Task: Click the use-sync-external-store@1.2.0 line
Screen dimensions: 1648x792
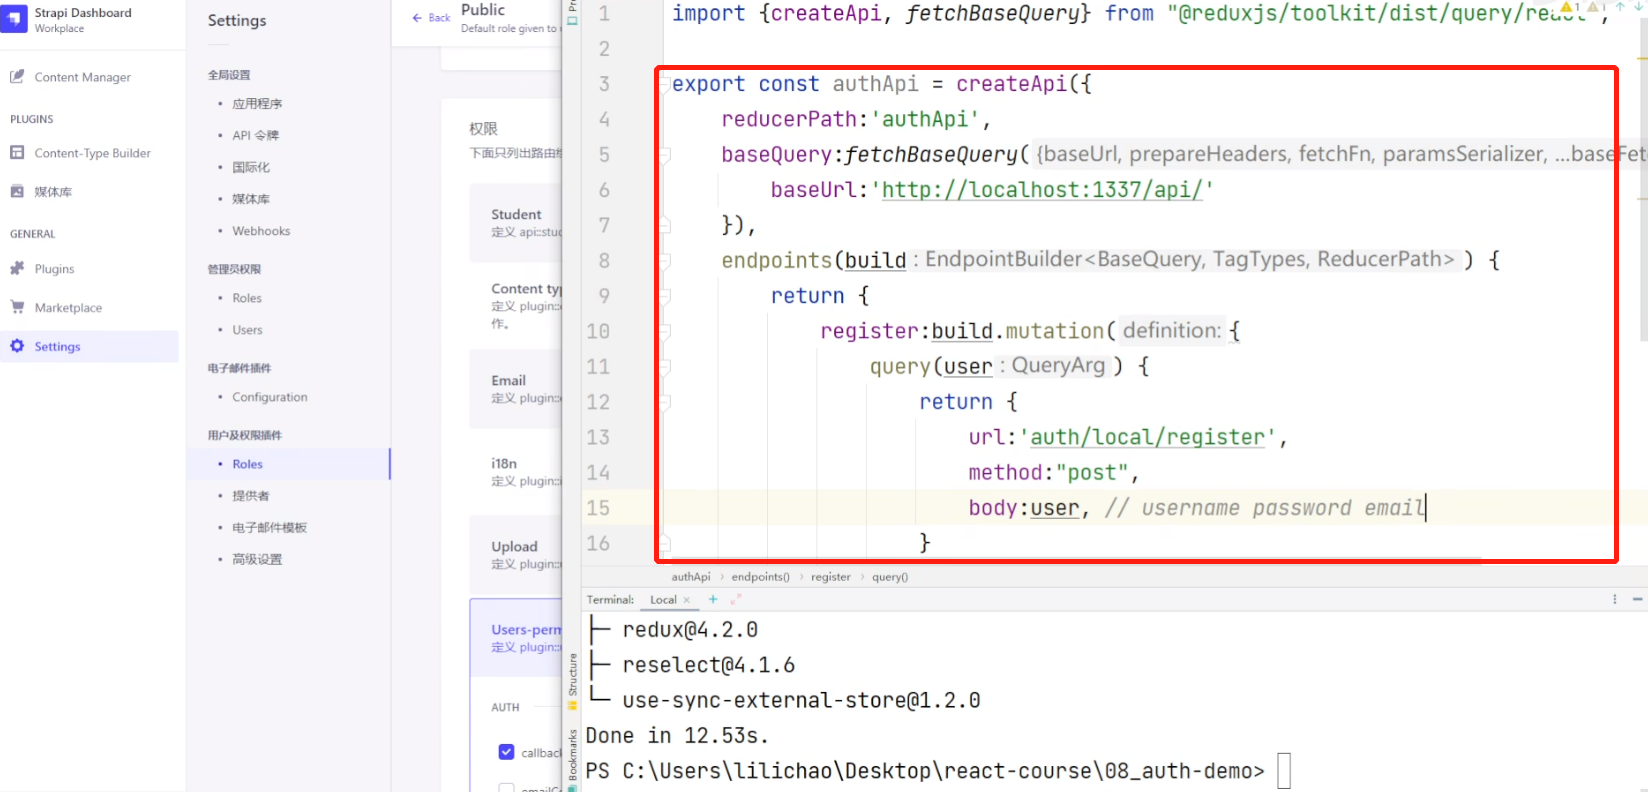Action: click(x=801, y=701)
